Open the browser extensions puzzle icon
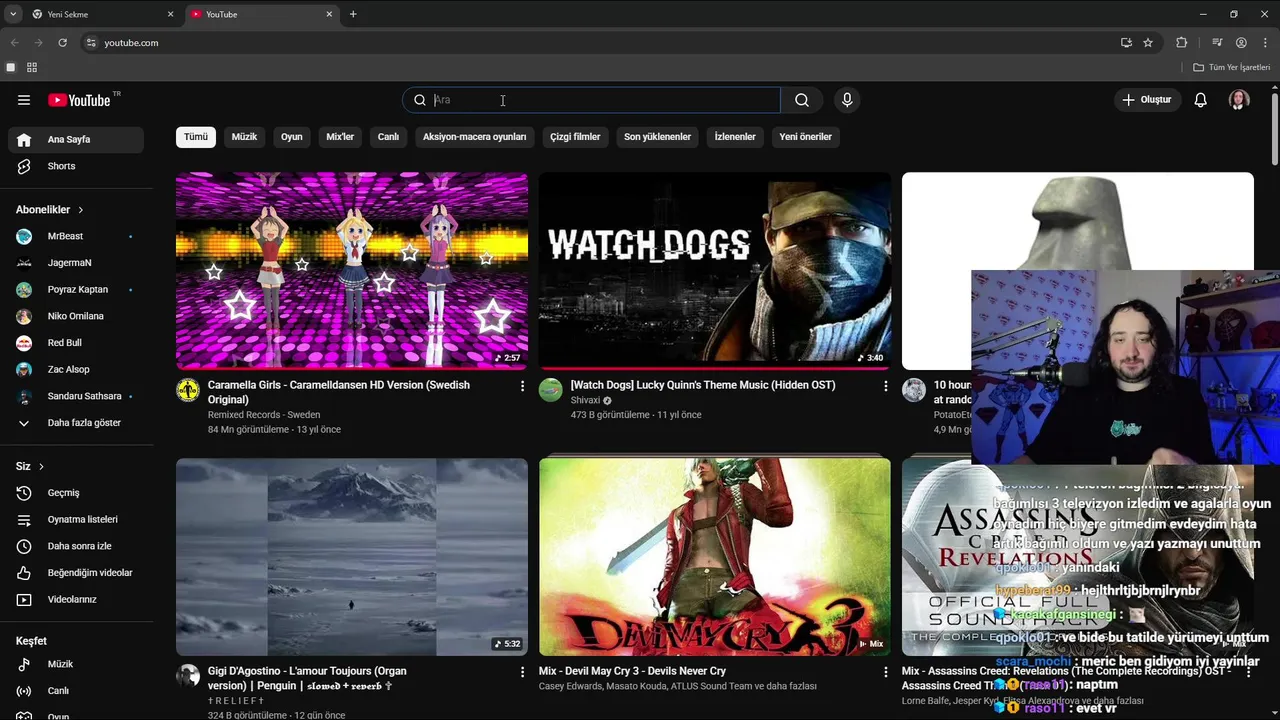This screenshot has height=720, width=1280. pyautogui.click(x=1182, y=43)
